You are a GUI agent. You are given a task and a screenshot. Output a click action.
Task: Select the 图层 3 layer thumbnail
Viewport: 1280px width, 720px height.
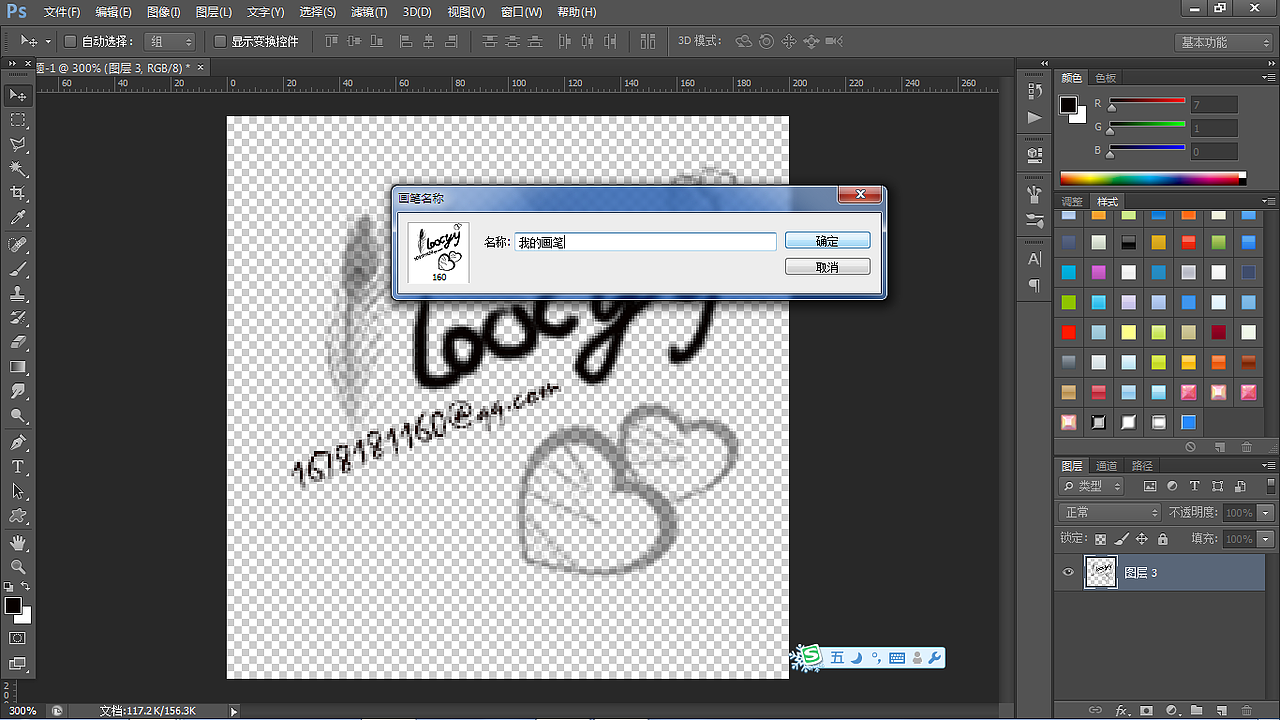point(1101,573)
